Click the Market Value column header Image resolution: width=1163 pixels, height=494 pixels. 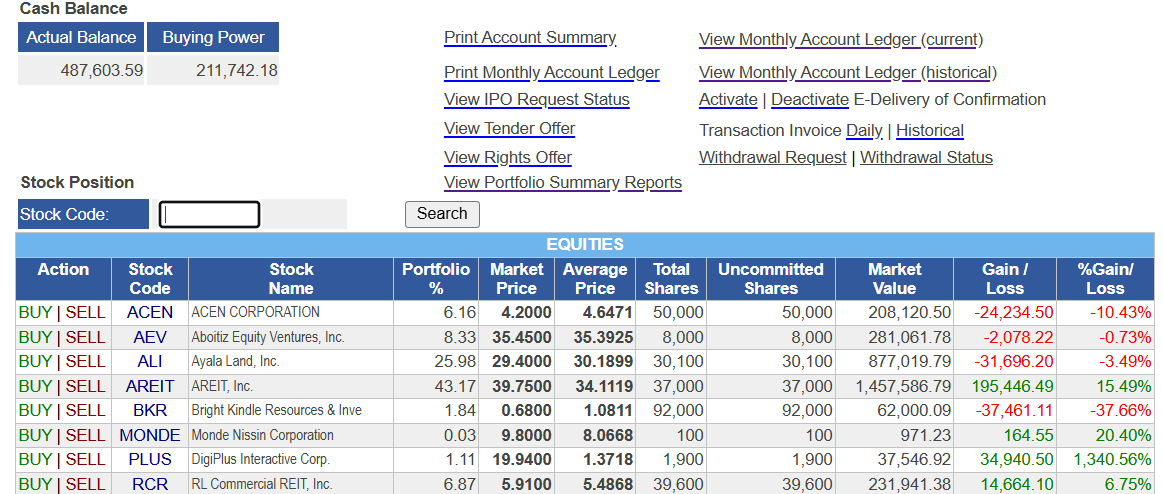[895, 279]
